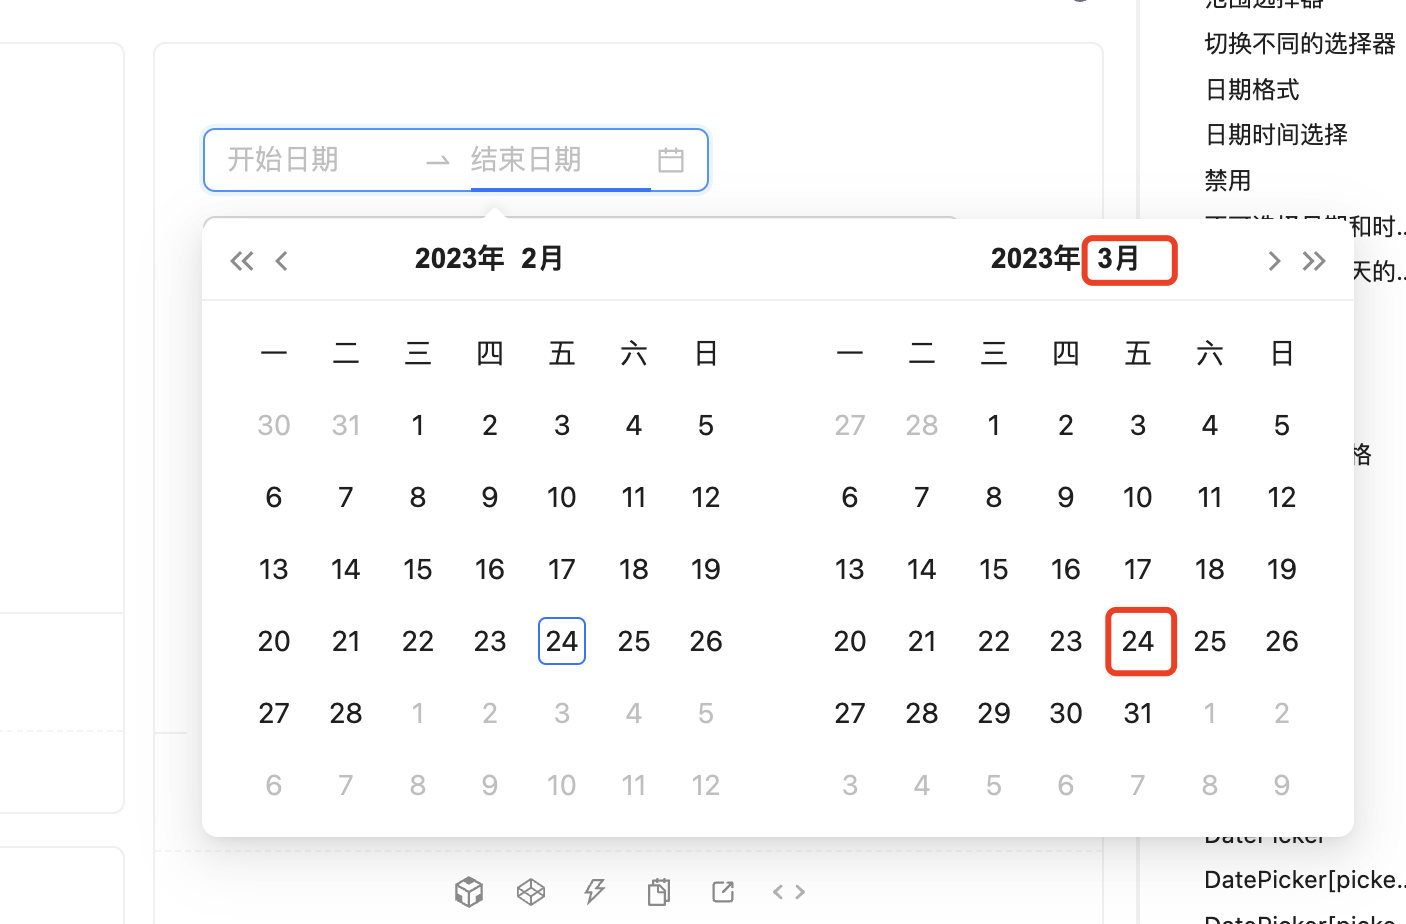Screen dimensions: 1406x924
Task: Open the demo in StackBlitz
Action: click(x=594, y=891)
